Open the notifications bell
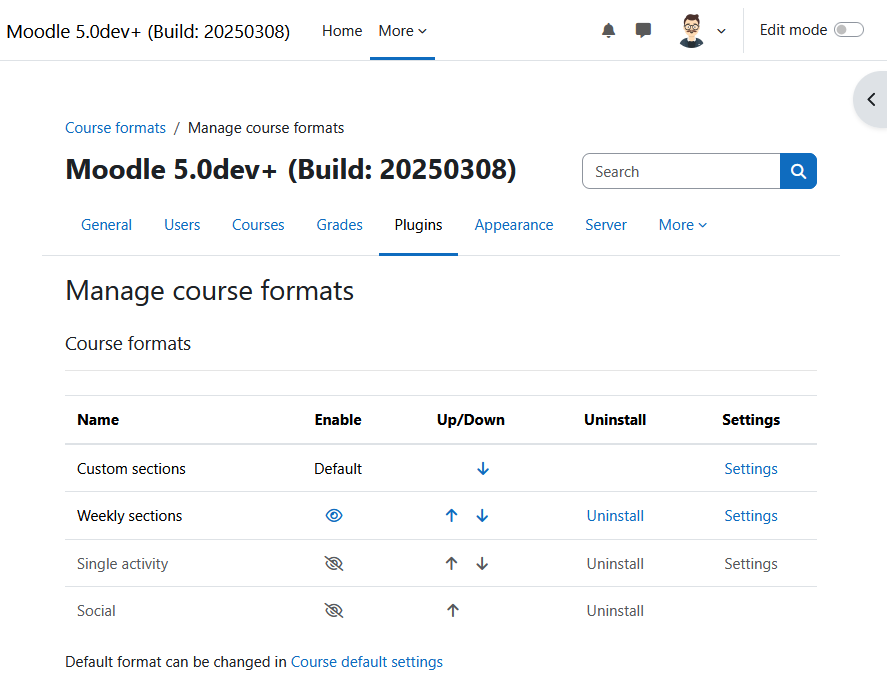The height and width of the screenshot is (700, 887). tap(608, 30)
